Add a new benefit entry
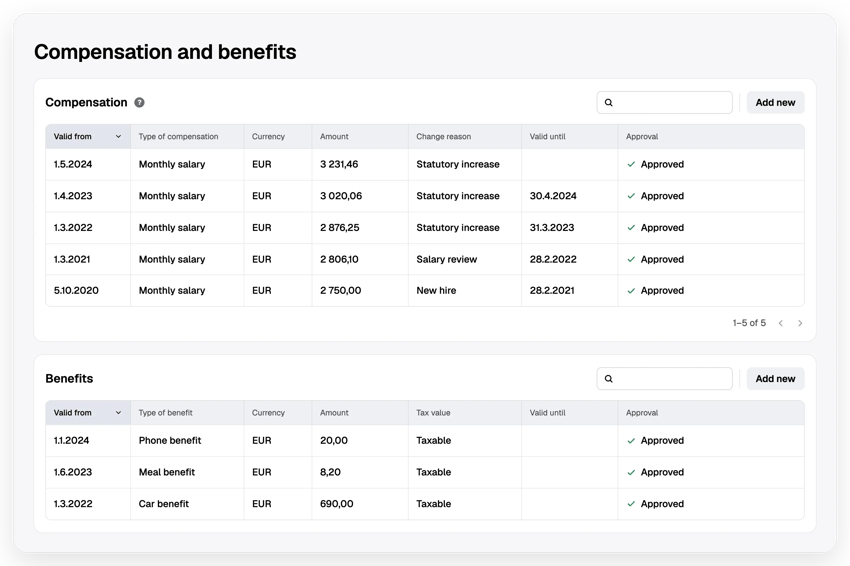This screenshot has height=566, width=850. (775, 379)
